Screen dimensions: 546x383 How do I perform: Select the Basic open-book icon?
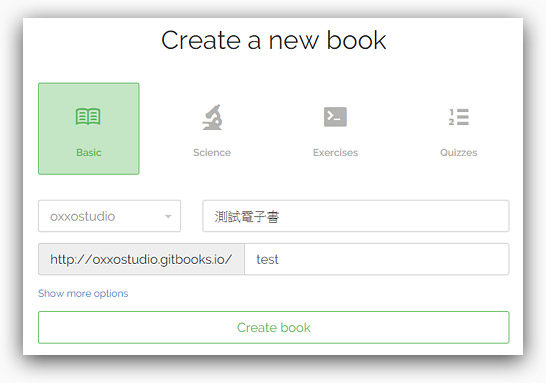[88, 116]
